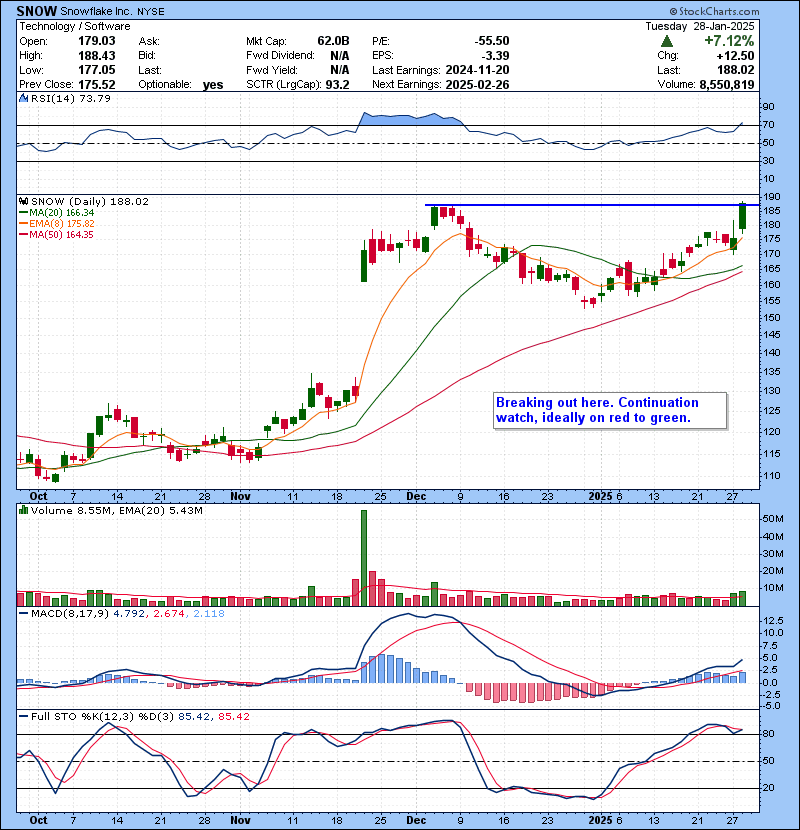The height and width of the screenshot is (830, 800).
Task: Click the Volume 8,550,819 value in header
Action: pyautogui.click(x=726, y=85)
